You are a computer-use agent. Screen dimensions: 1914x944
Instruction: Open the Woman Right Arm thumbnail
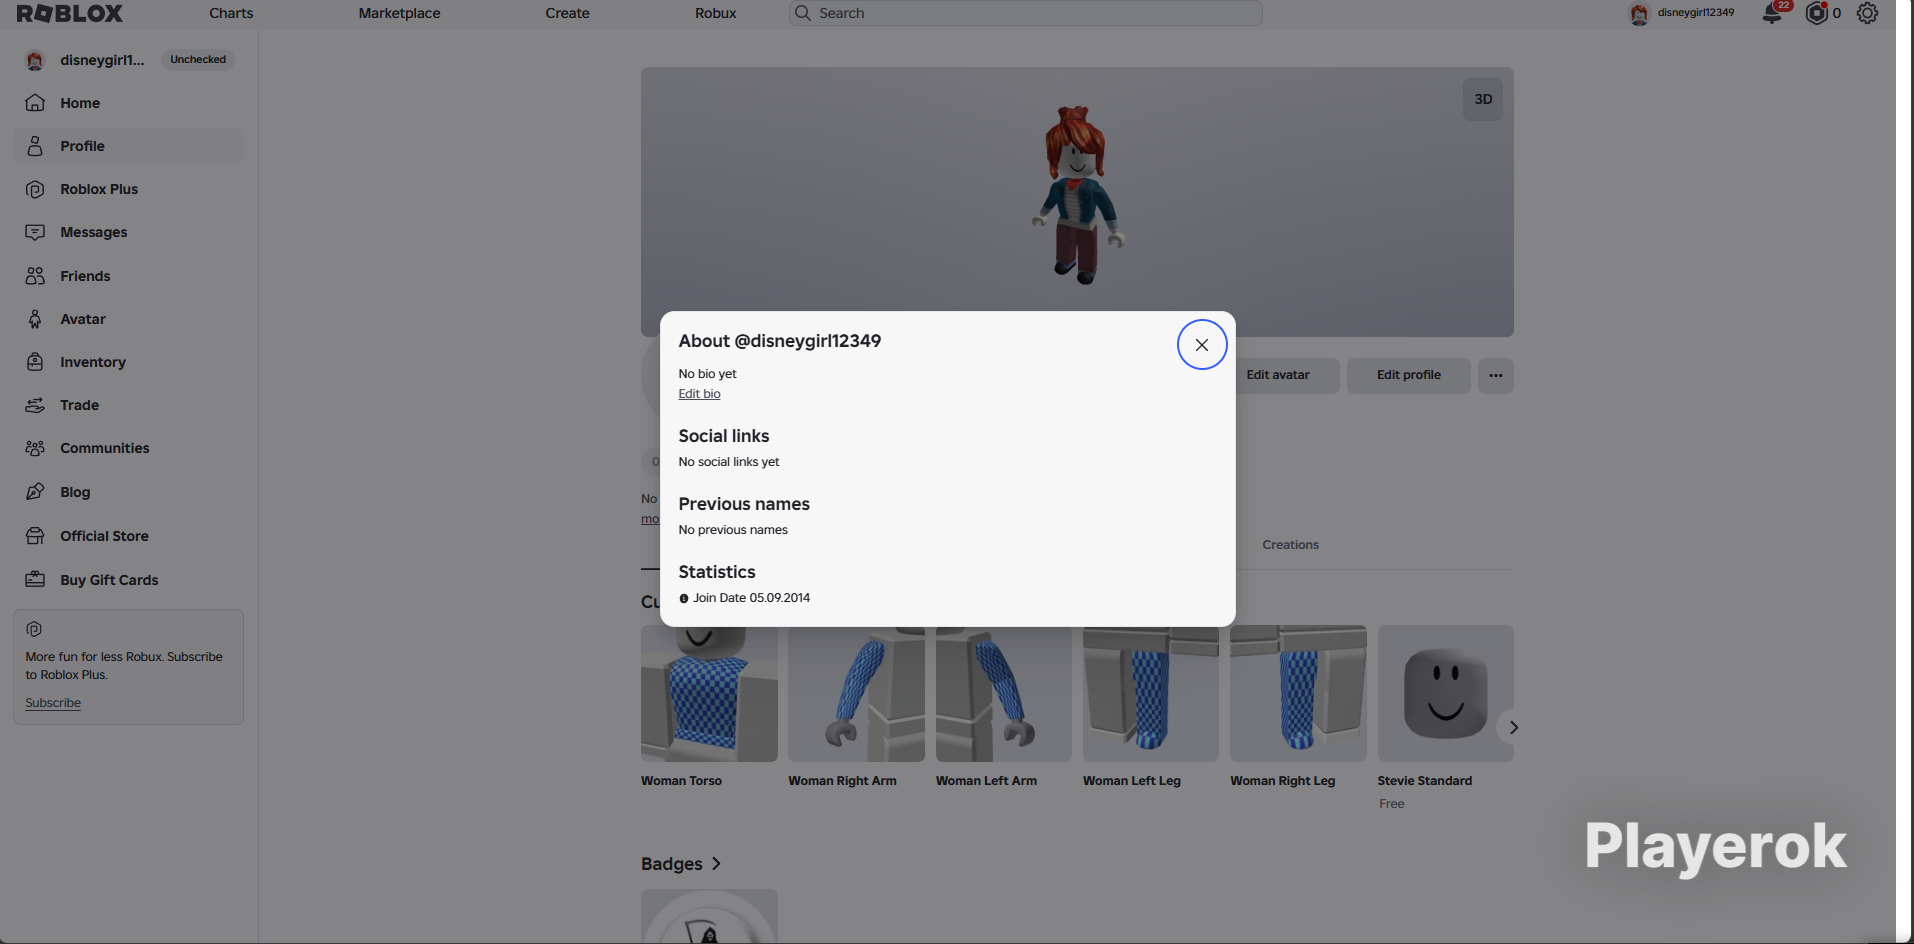pos(856,694)
